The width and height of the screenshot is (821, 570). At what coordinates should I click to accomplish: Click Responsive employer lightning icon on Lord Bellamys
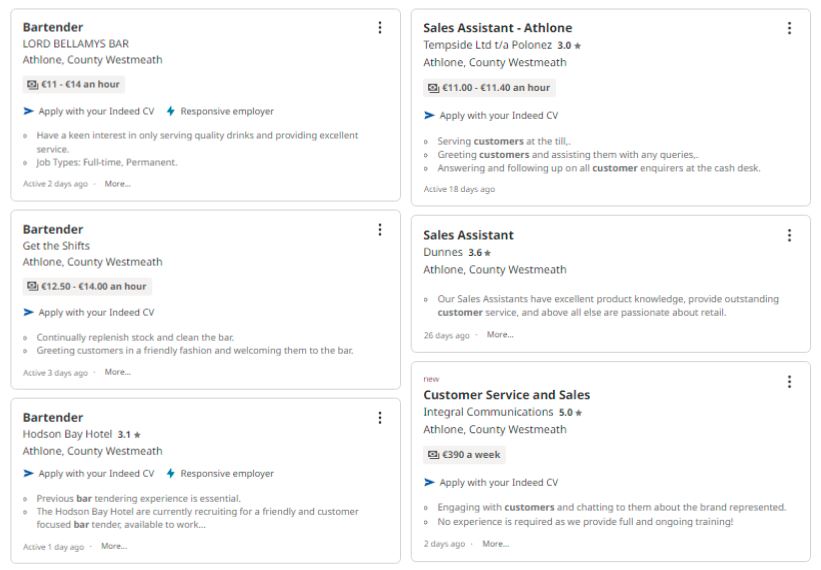pos(171,111)
